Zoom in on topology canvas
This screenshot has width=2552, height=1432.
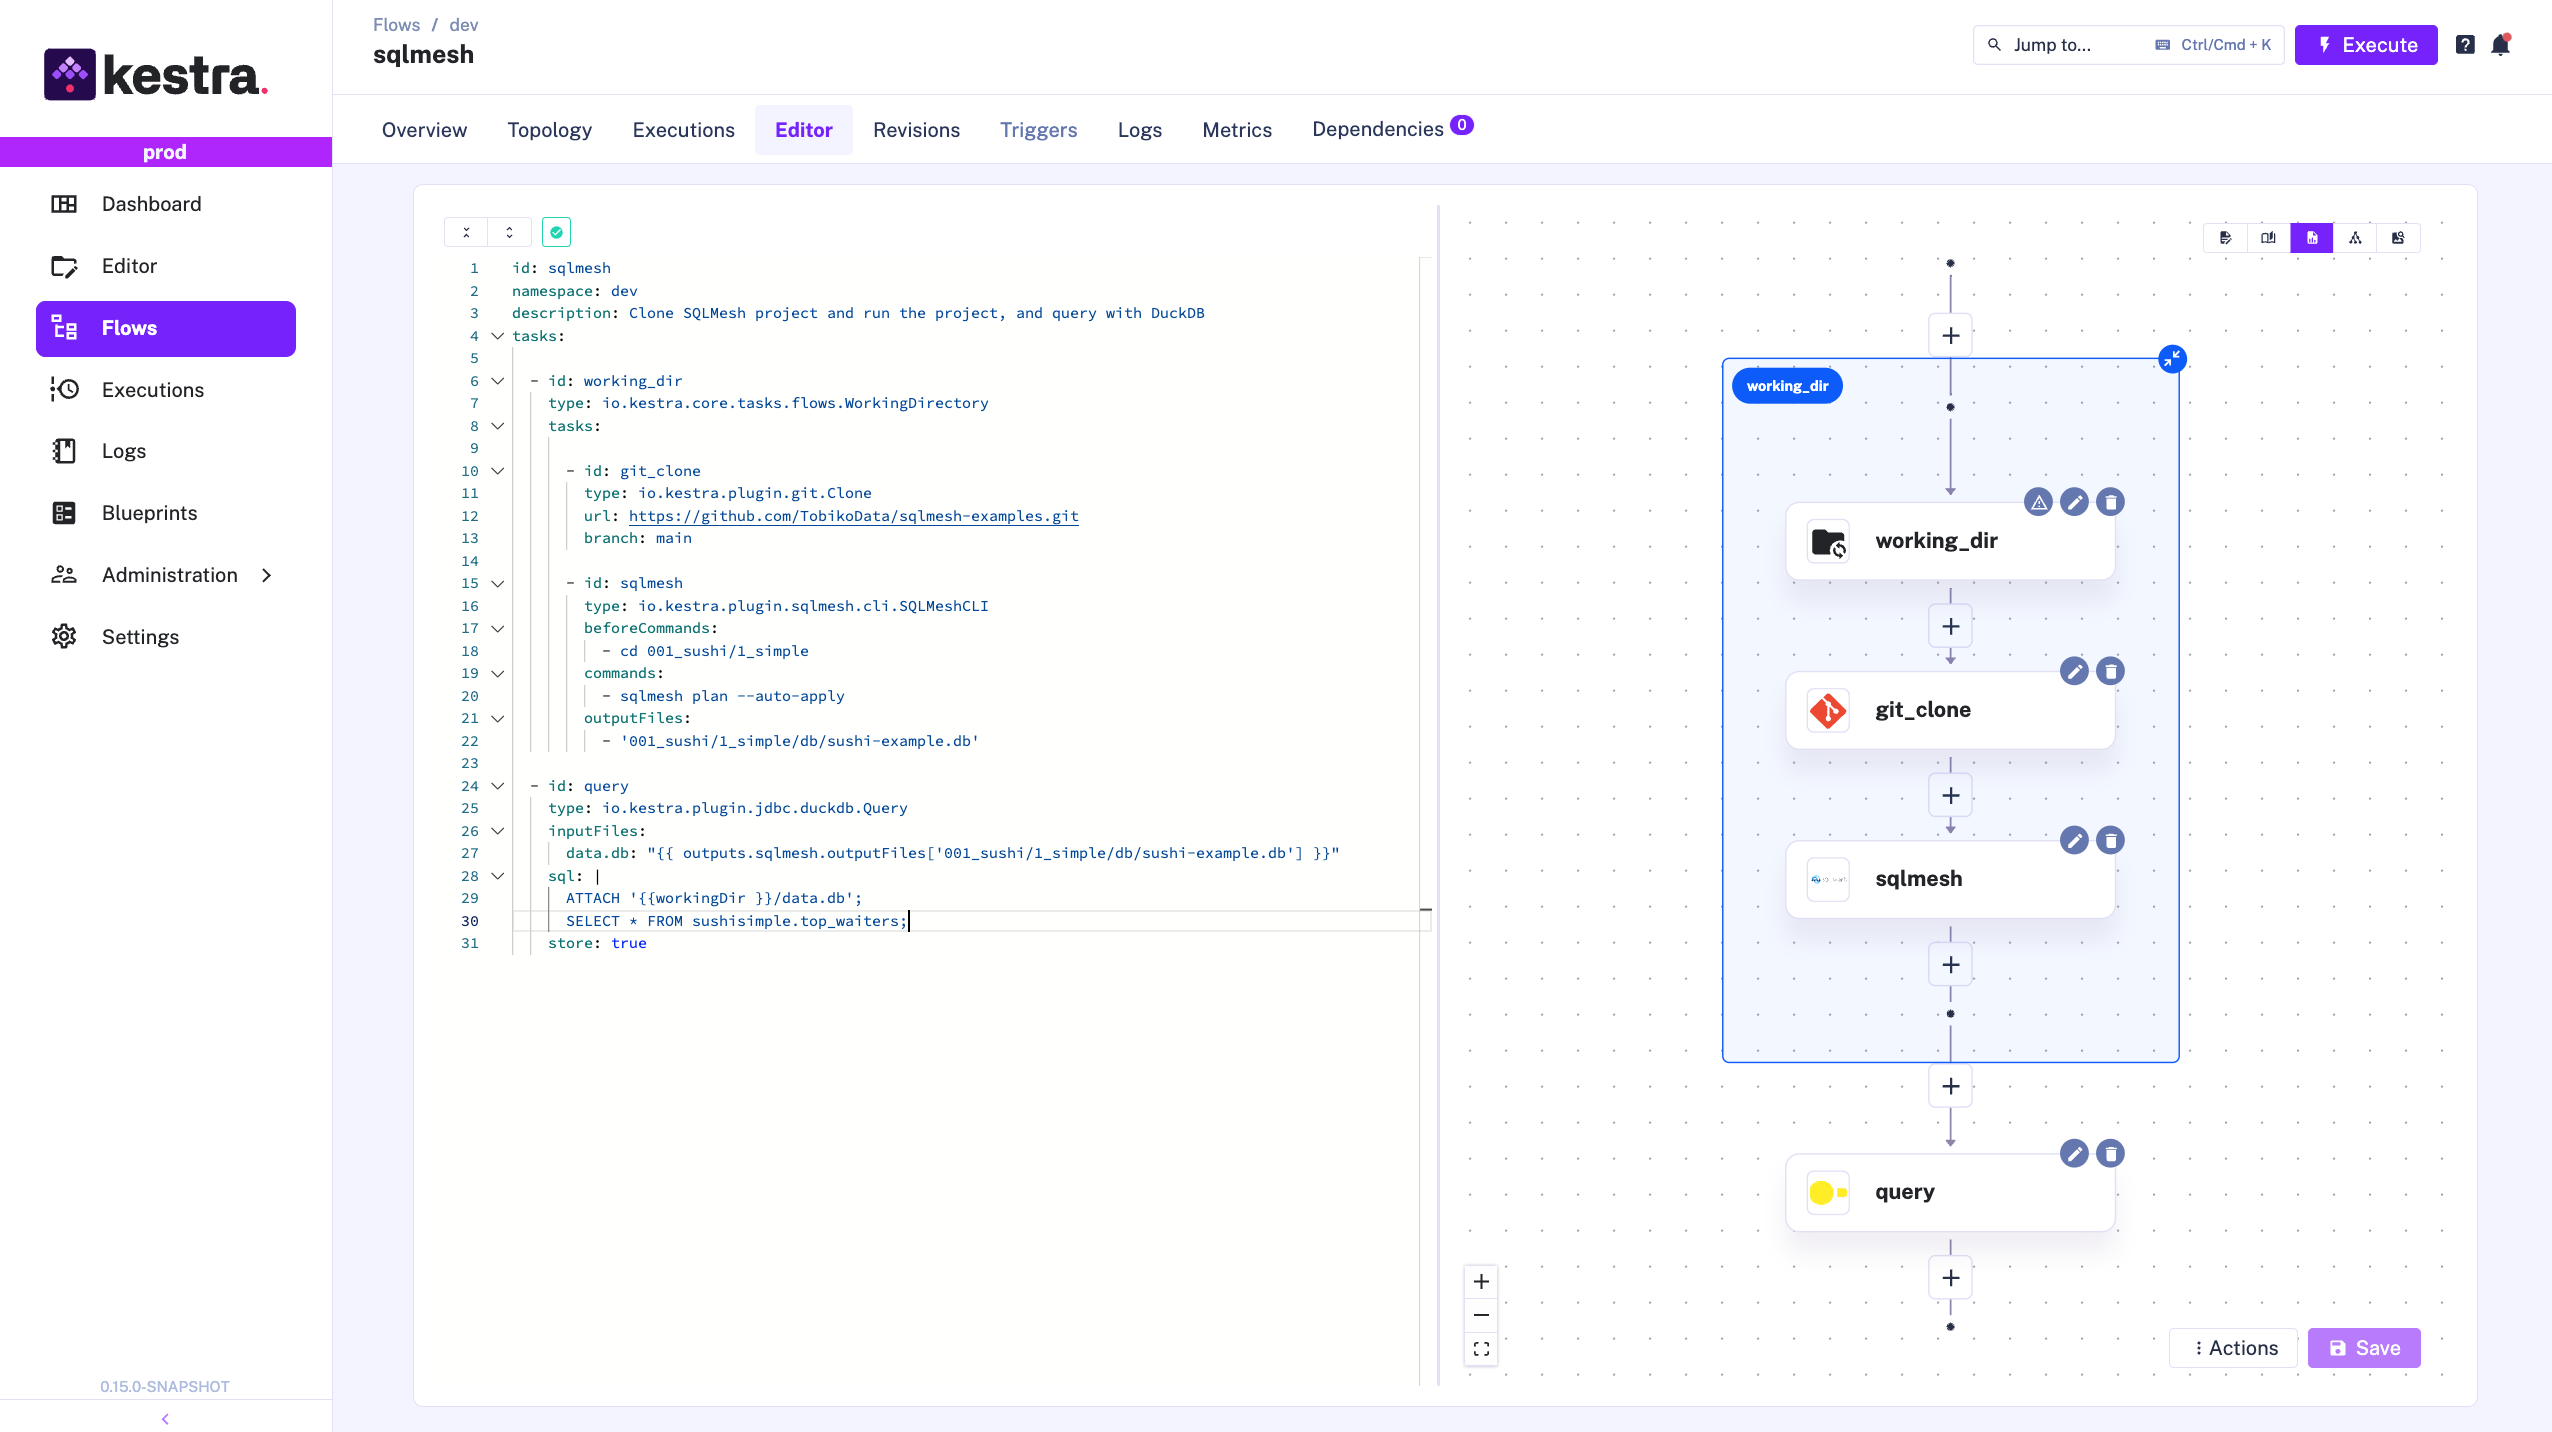(x=1481, y=1282)
